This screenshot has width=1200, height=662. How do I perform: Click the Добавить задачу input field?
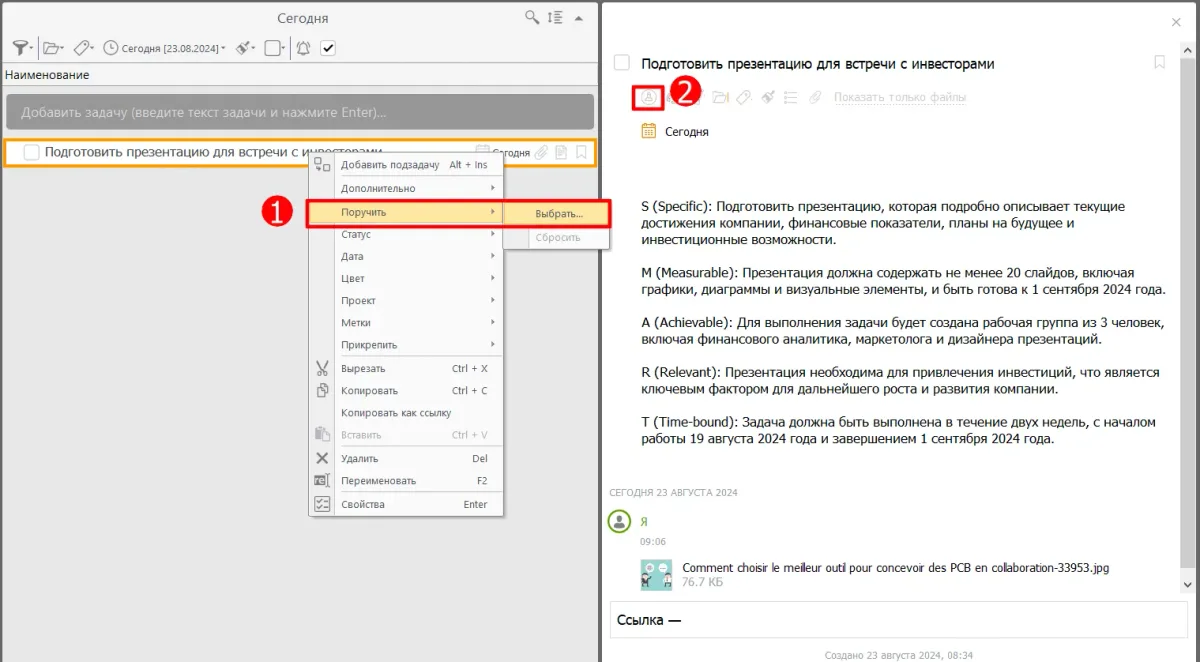click(300, 113)
